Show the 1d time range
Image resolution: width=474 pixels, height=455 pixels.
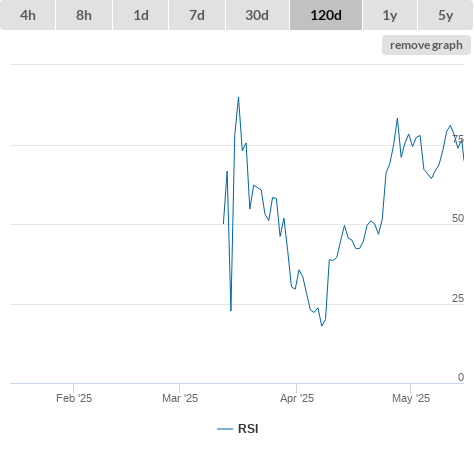pyautogui.click(x=141, y=15)
